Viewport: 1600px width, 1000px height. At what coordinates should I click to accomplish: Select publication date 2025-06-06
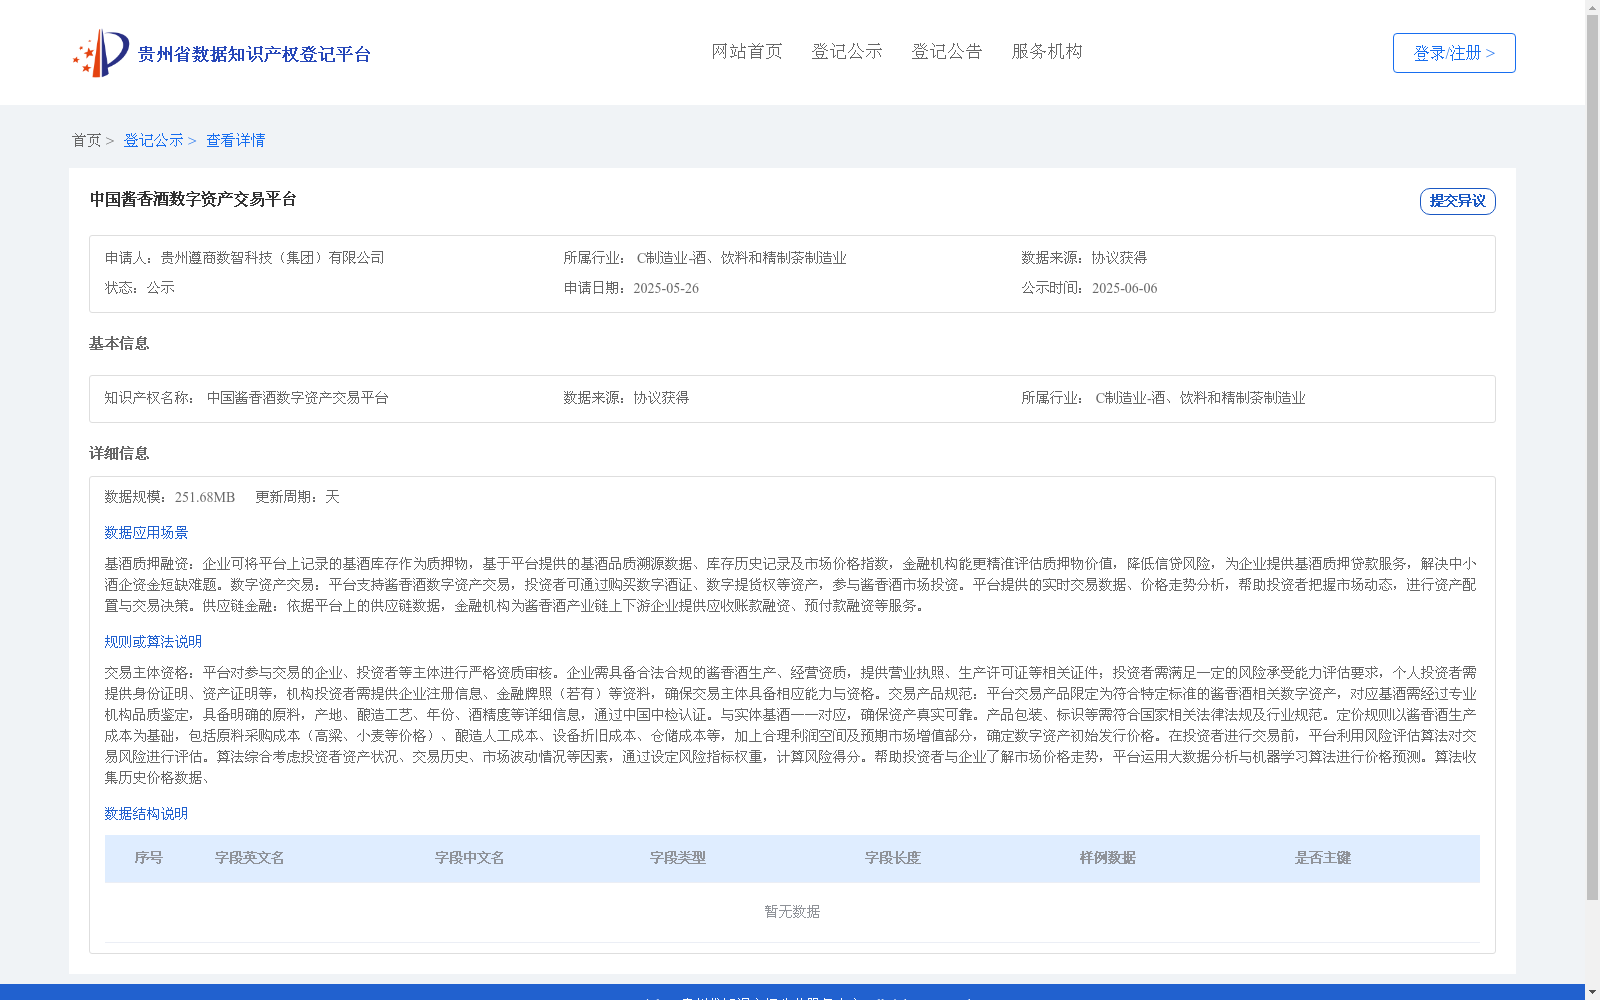(x=1124, y=288)
